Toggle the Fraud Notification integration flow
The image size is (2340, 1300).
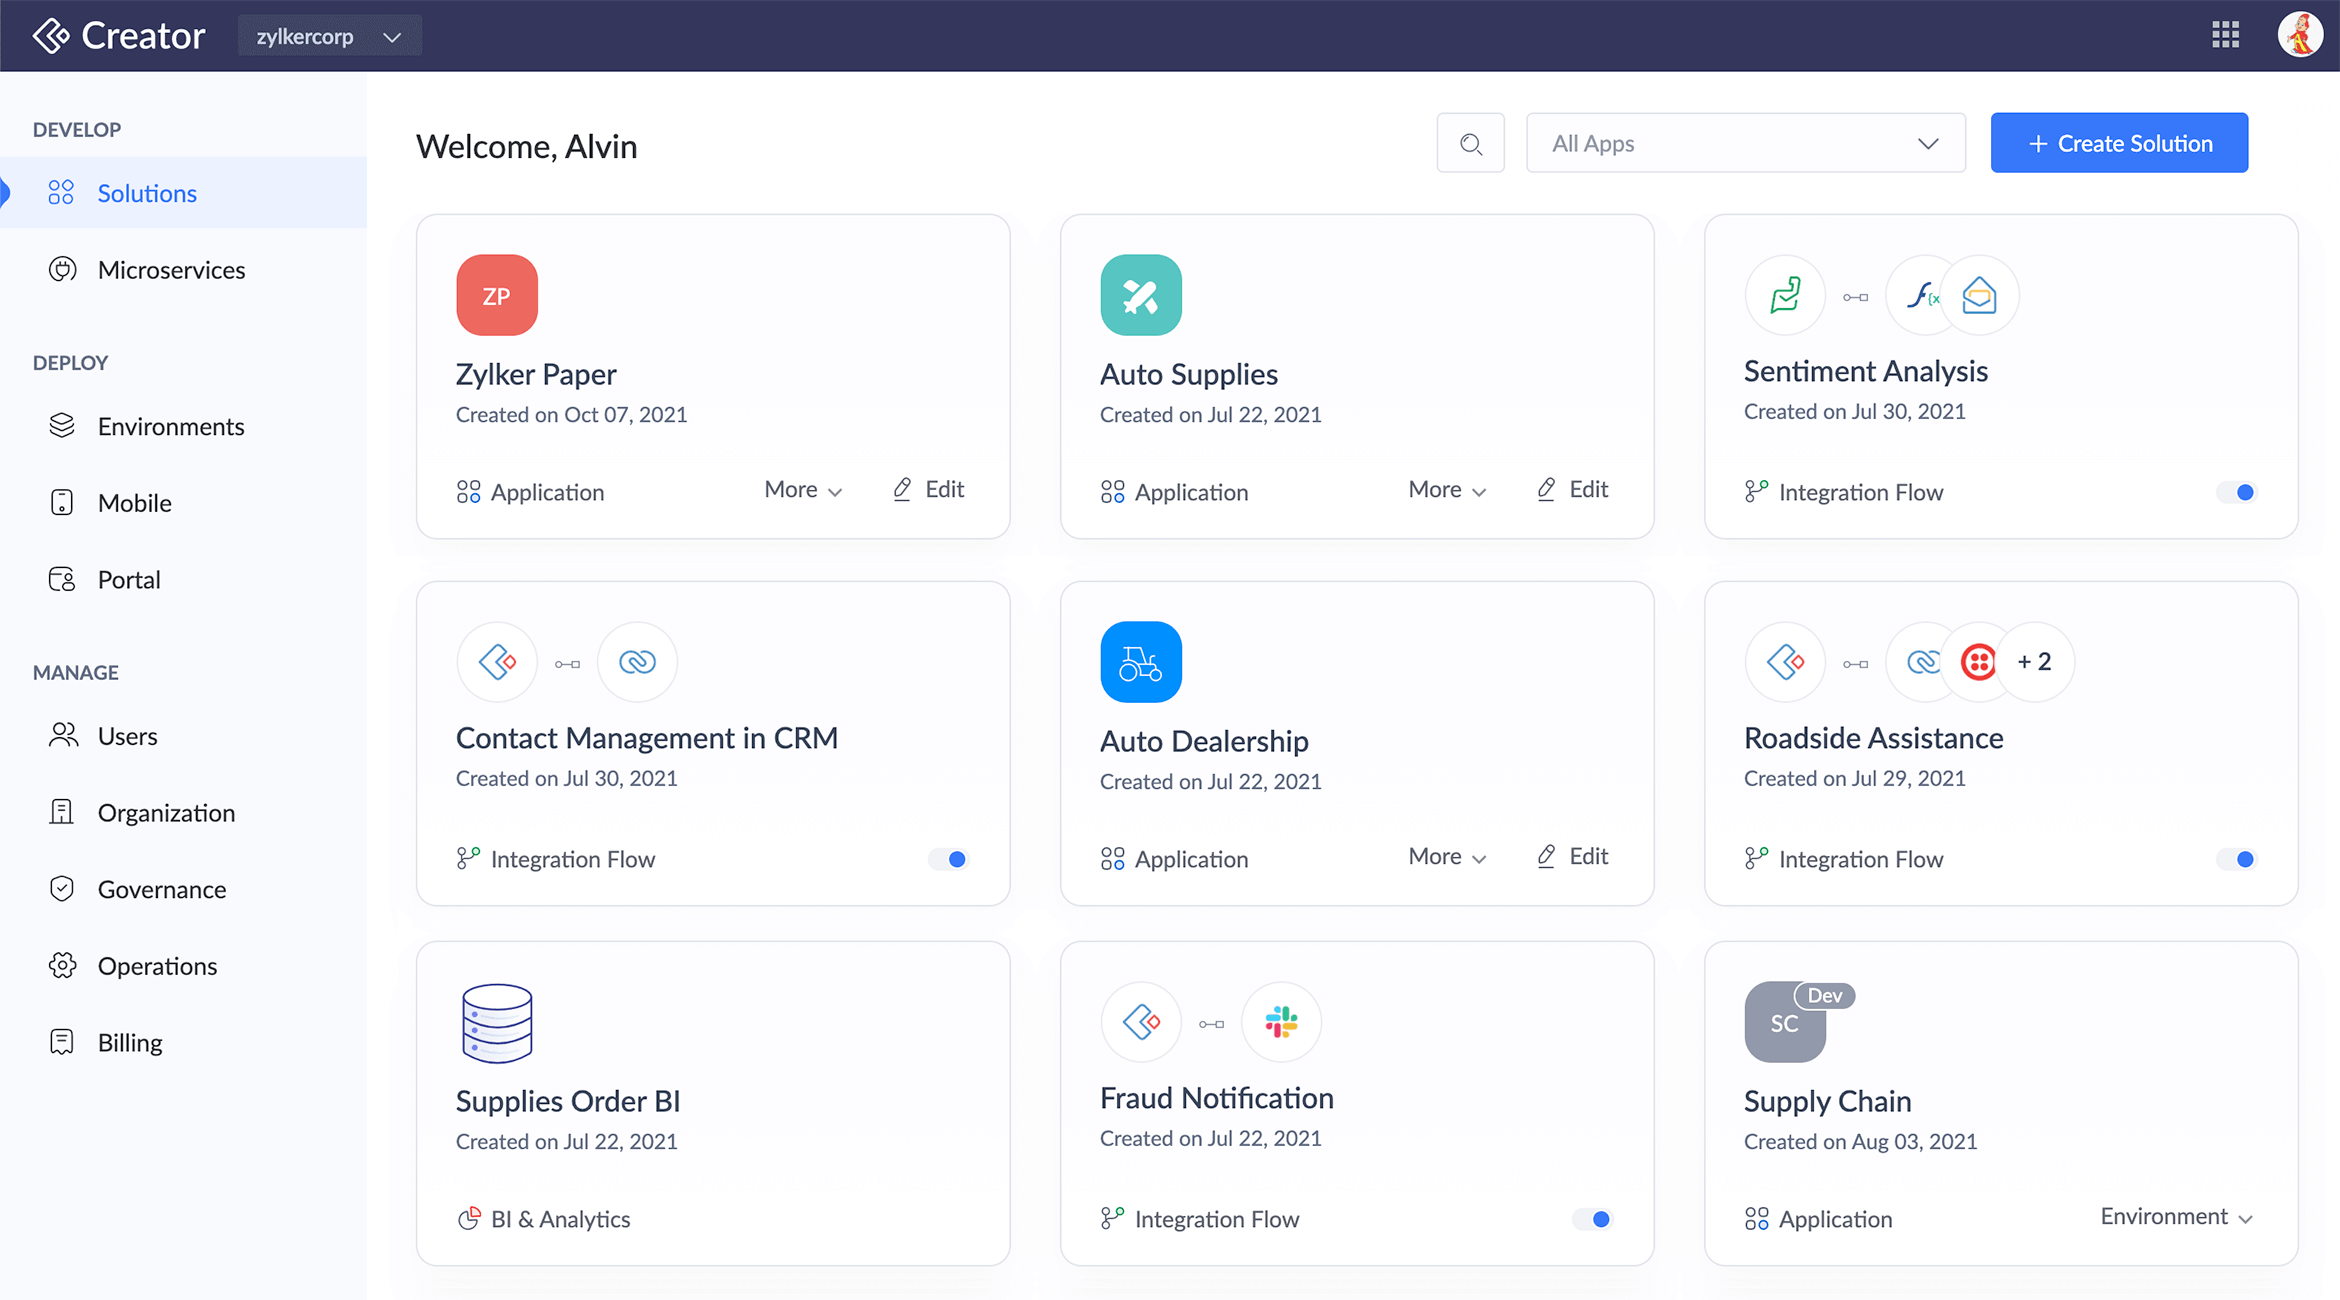1592,1219
